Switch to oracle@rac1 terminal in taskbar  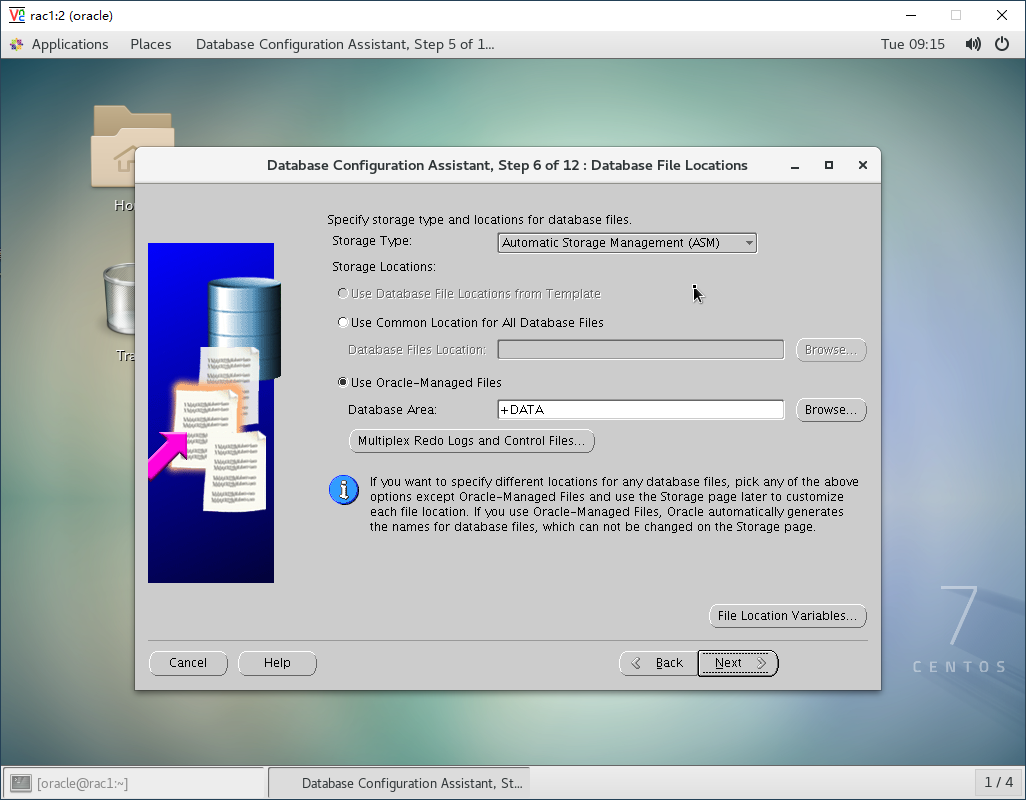coord(134,783)
